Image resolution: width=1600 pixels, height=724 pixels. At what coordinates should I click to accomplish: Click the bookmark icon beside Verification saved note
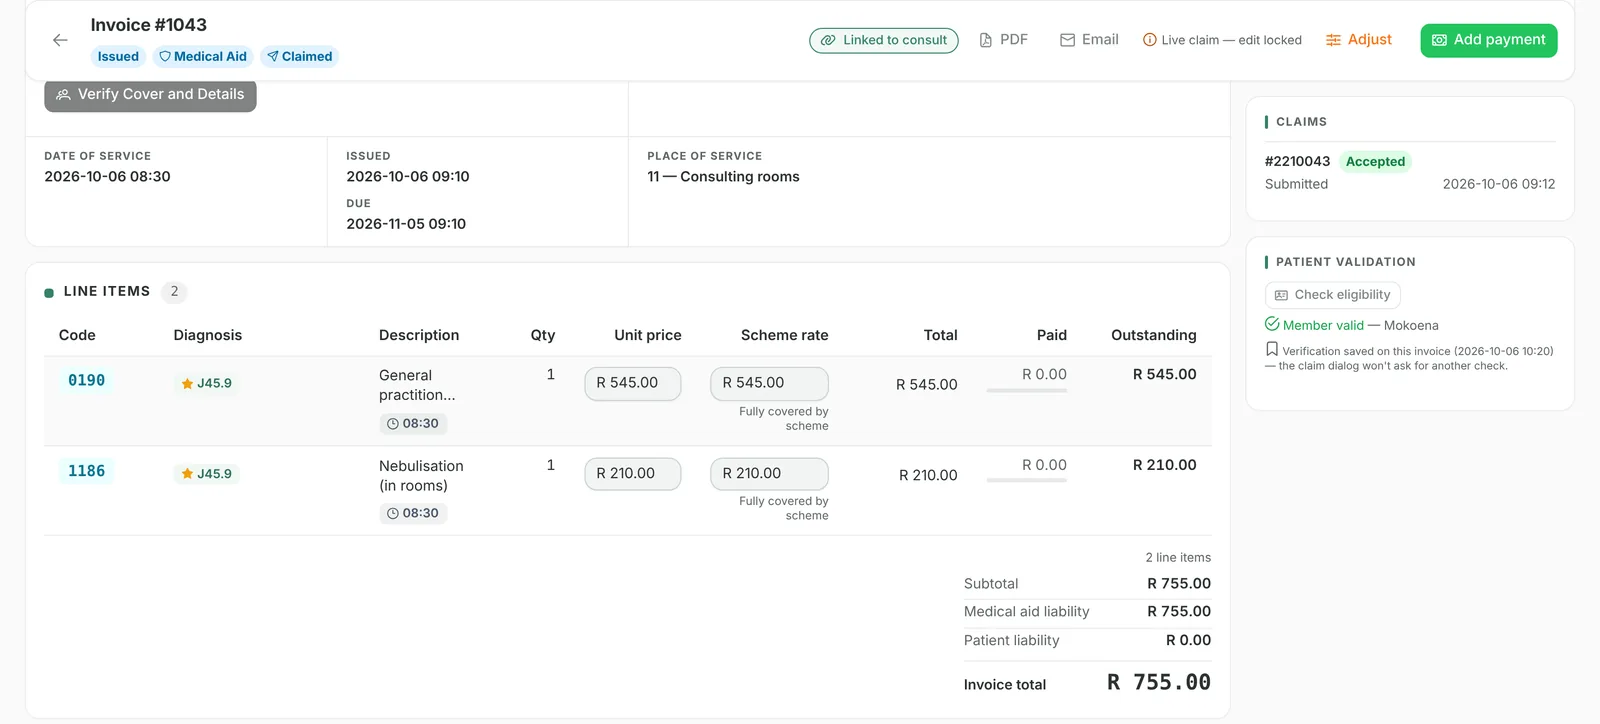(1272, 349)
